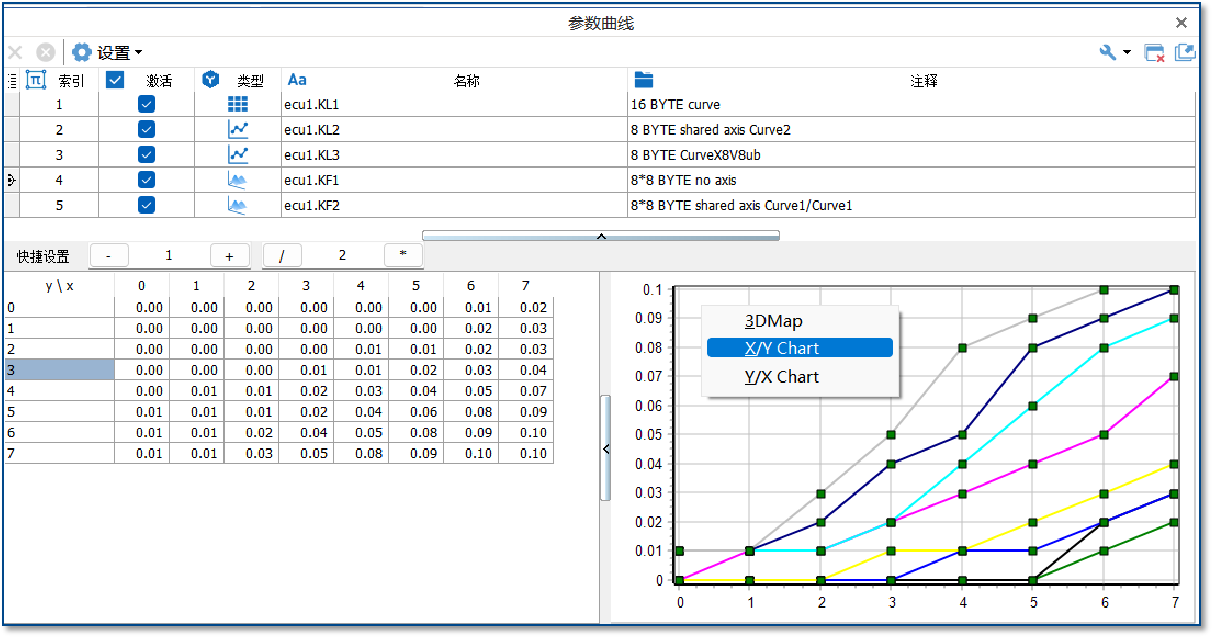The height and width of the screenshot is (638, 1213).
Task: Click the surface type icon for ecu1.KF1
Action: point(237,179)
